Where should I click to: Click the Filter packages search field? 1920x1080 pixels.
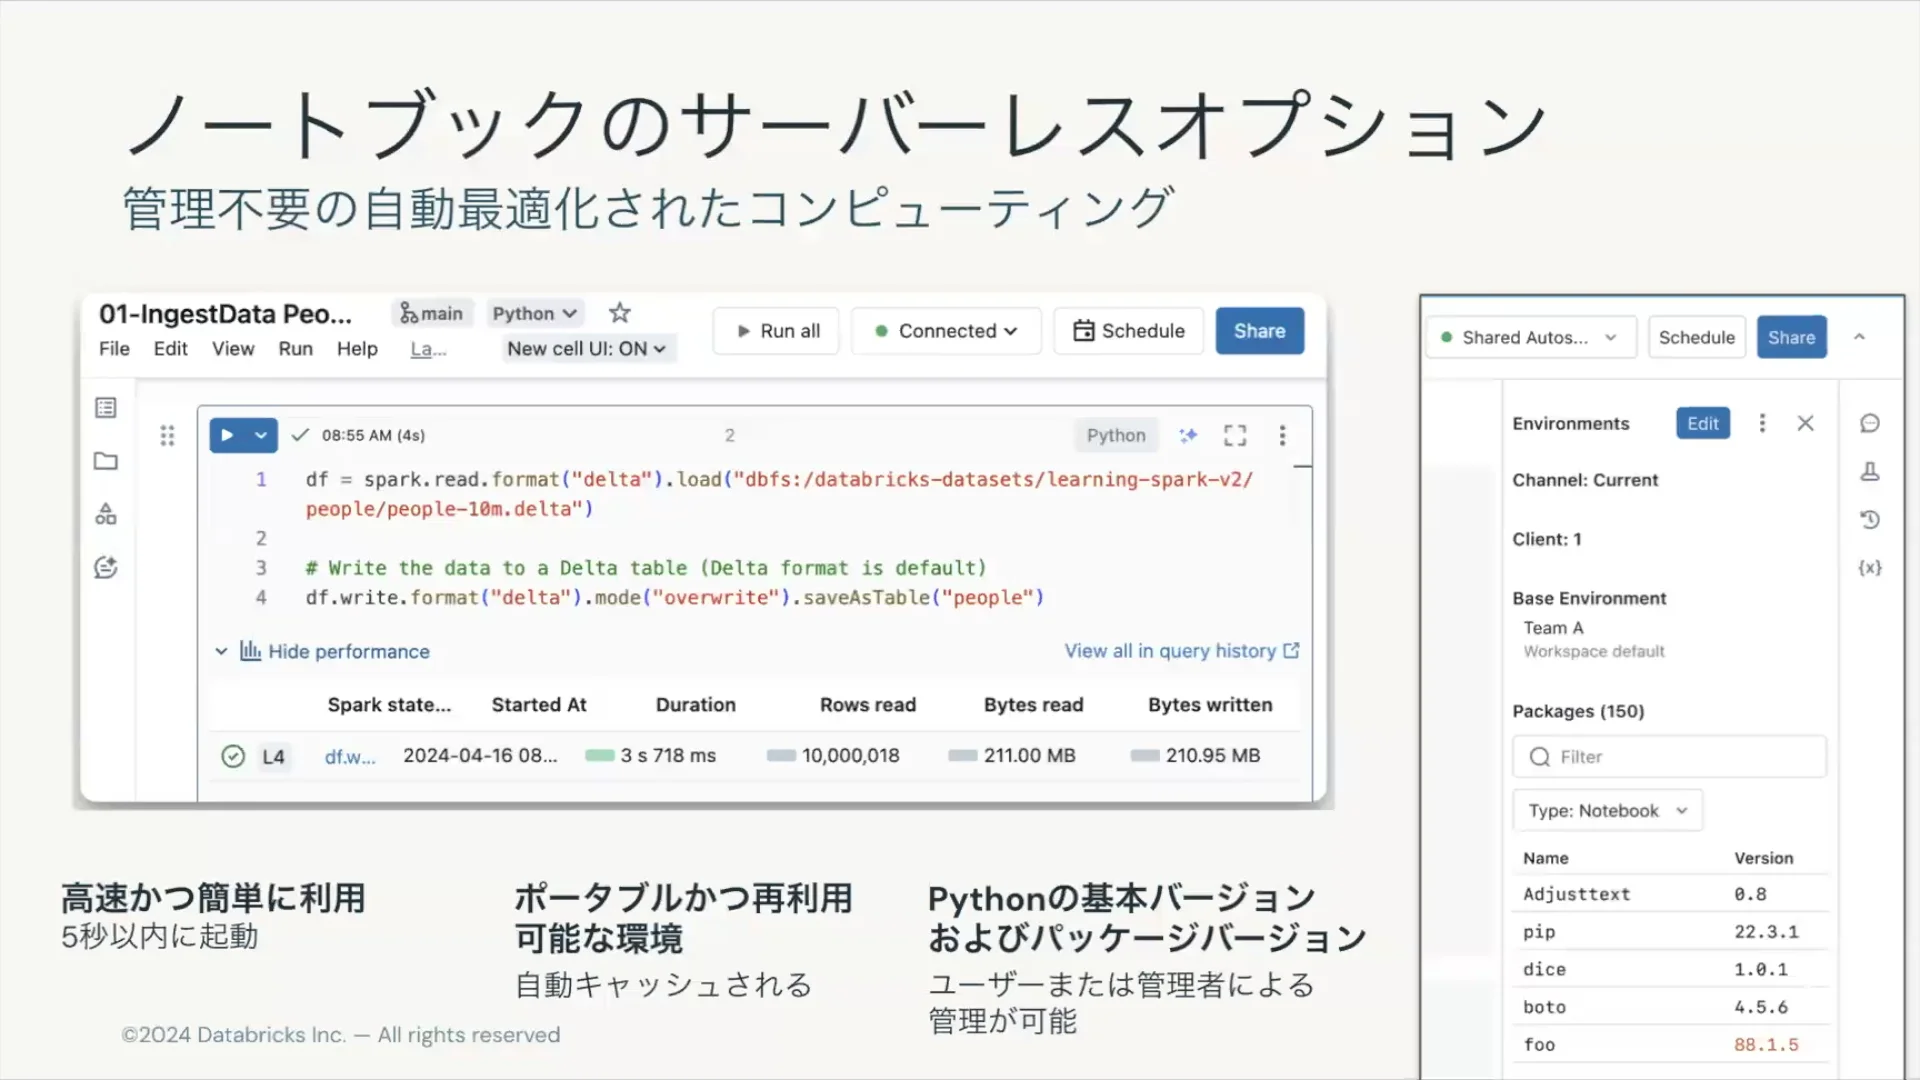point(1668,756)
